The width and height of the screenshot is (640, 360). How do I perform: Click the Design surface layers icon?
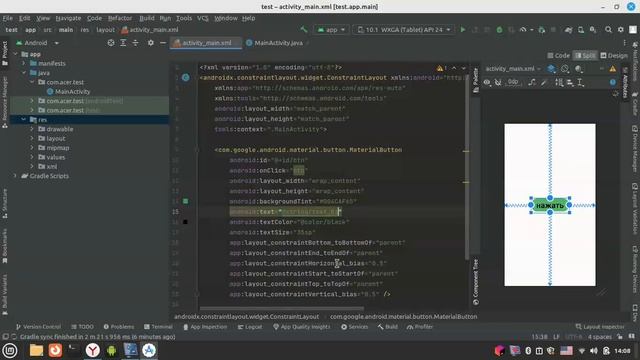pyautogui.click(x=551, y=69)
